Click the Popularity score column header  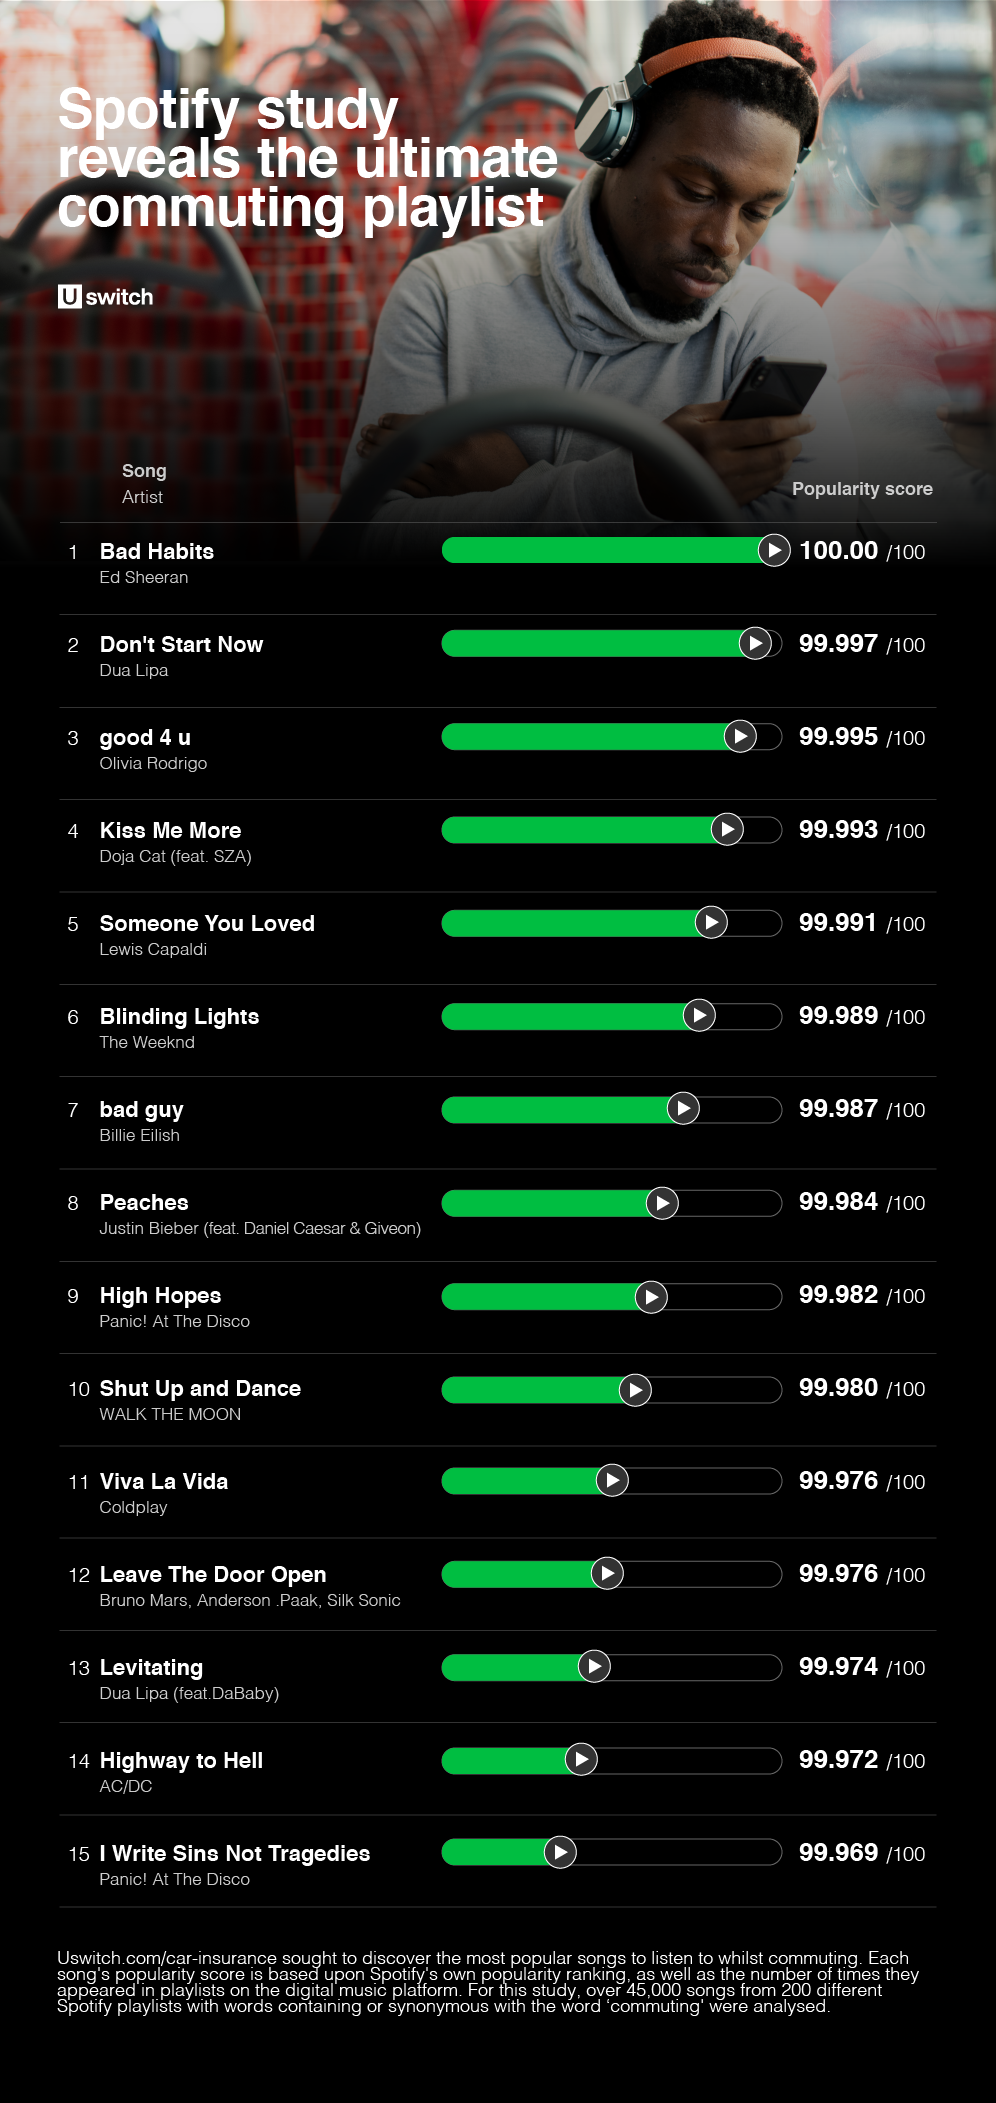(x=862, y=489)
